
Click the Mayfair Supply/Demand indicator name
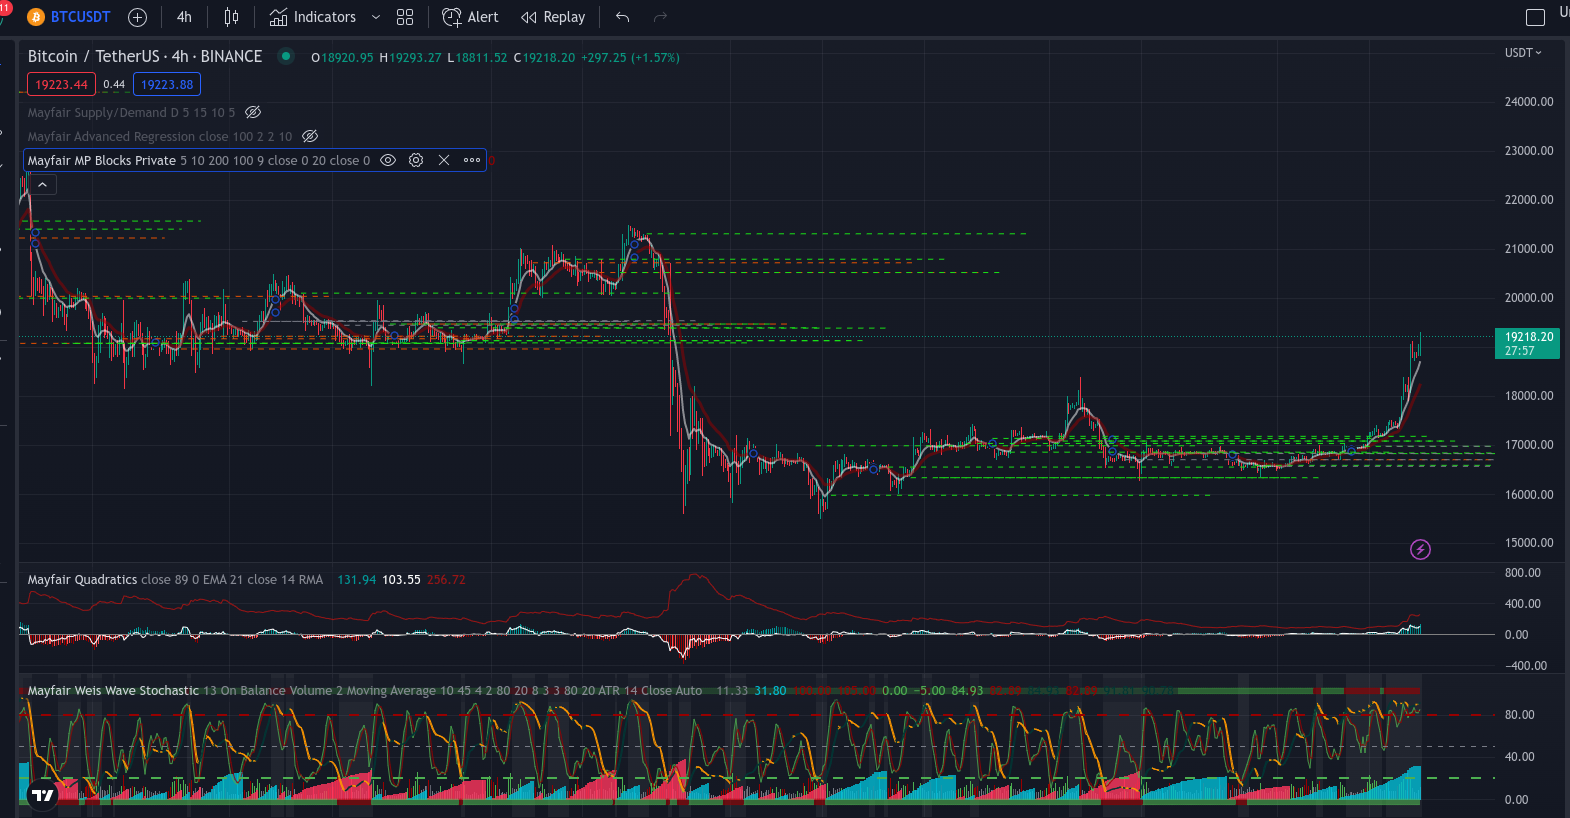point(132,112)
